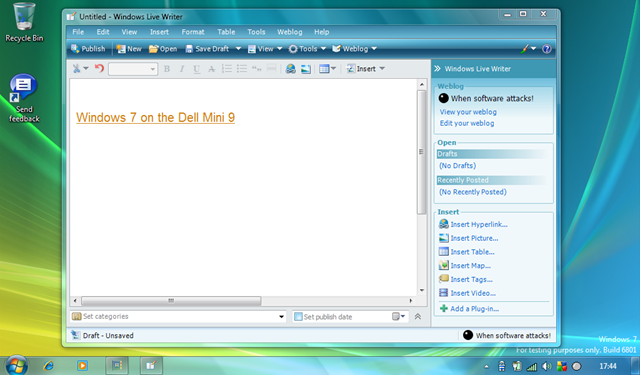Toggle bulleted list formatting

pos(242,69)
